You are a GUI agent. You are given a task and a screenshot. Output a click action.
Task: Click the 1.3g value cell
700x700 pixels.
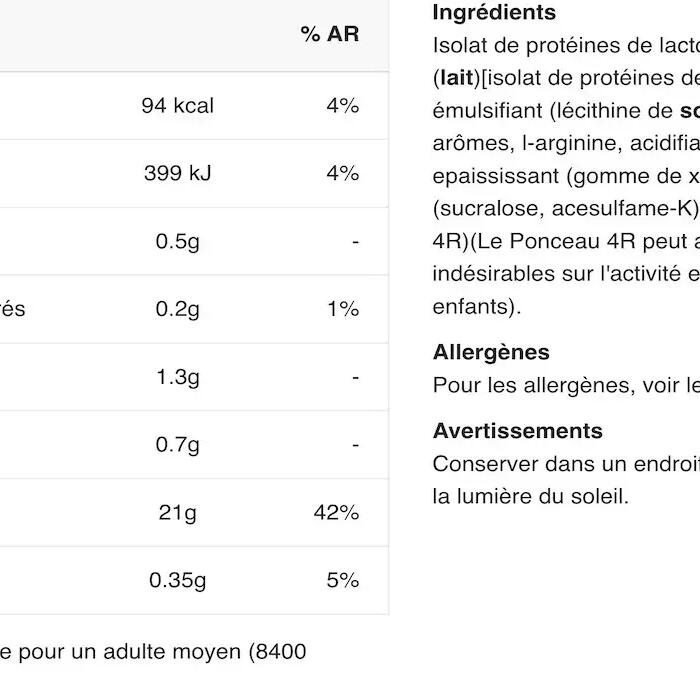177,377
